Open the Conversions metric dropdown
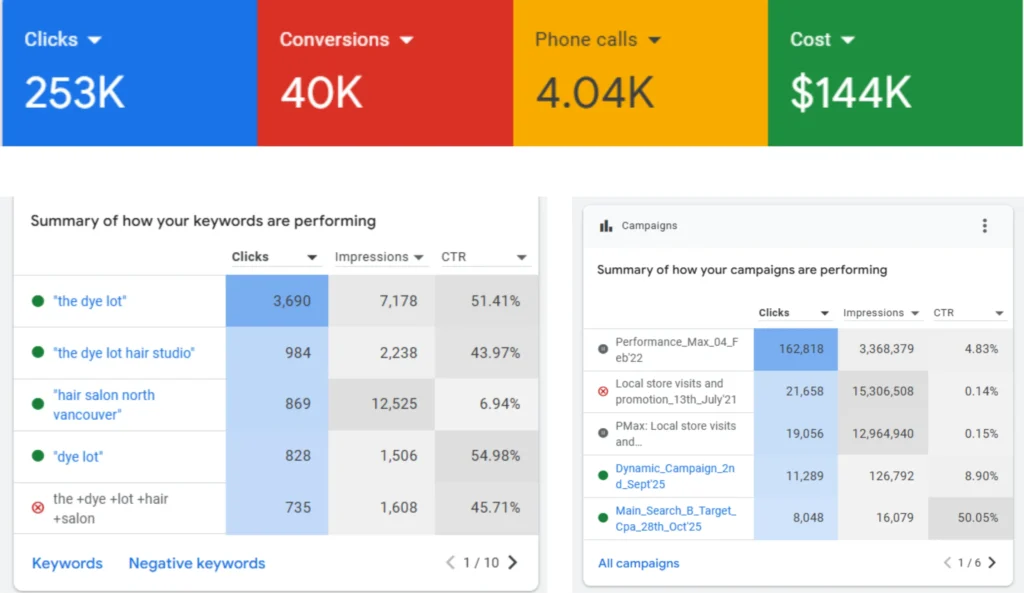The image size is (1024, 593). pos(406,40)
